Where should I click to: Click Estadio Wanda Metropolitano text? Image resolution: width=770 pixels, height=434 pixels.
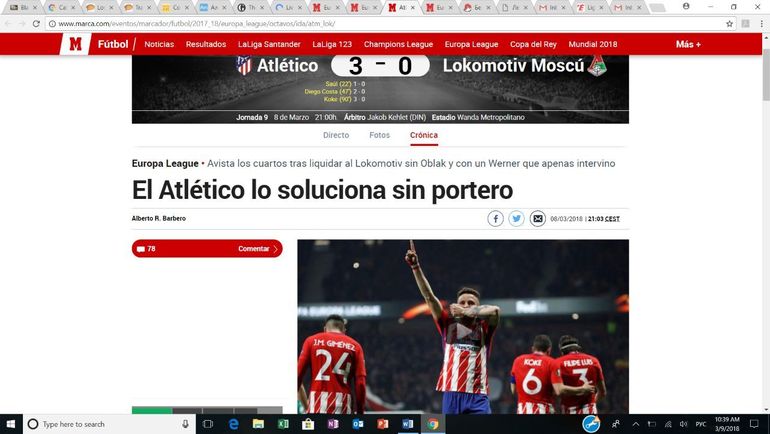pyautogui.click(x=478, y=117)
